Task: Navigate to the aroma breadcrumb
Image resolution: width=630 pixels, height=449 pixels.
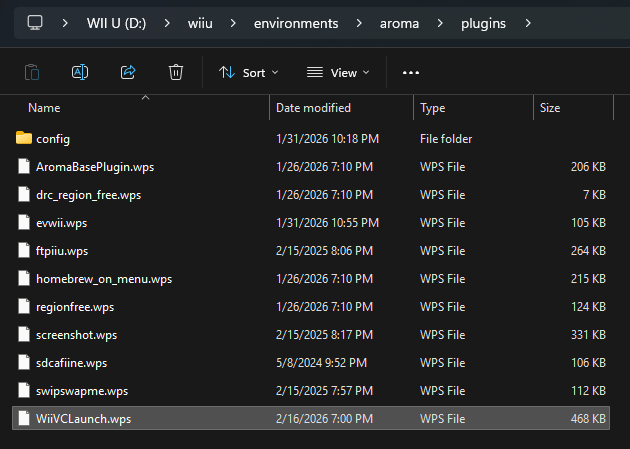Action: (400, 22)
